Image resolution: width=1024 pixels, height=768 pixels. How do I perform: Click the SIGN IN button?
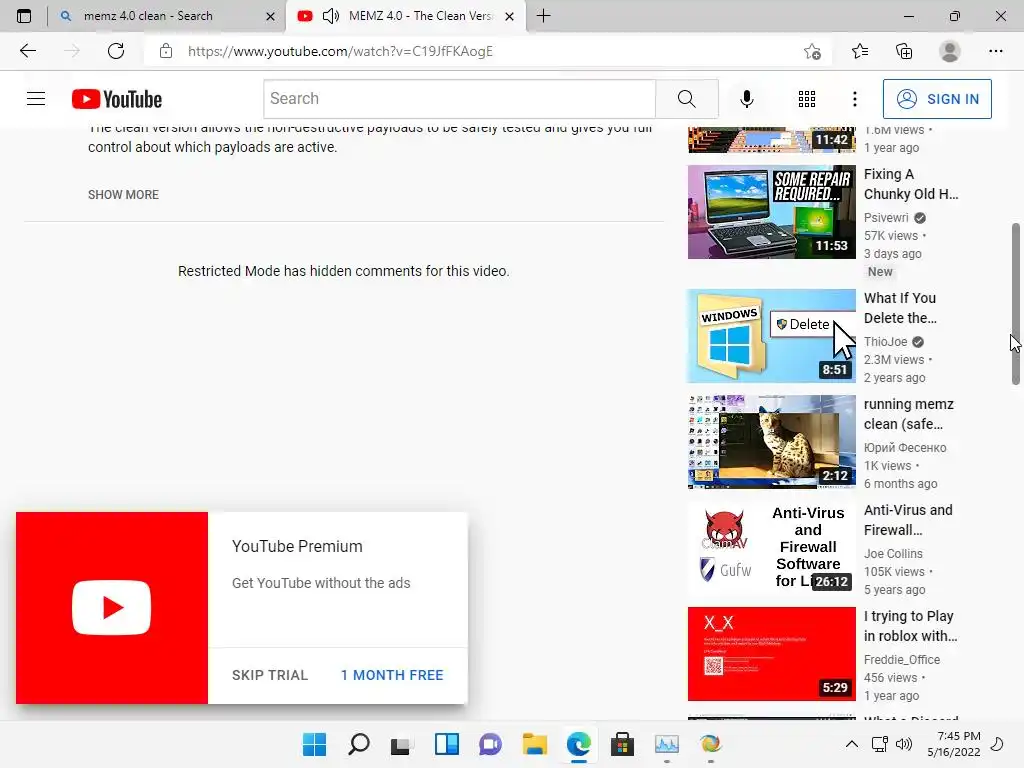pyautogui.click(x=937, y=99)
